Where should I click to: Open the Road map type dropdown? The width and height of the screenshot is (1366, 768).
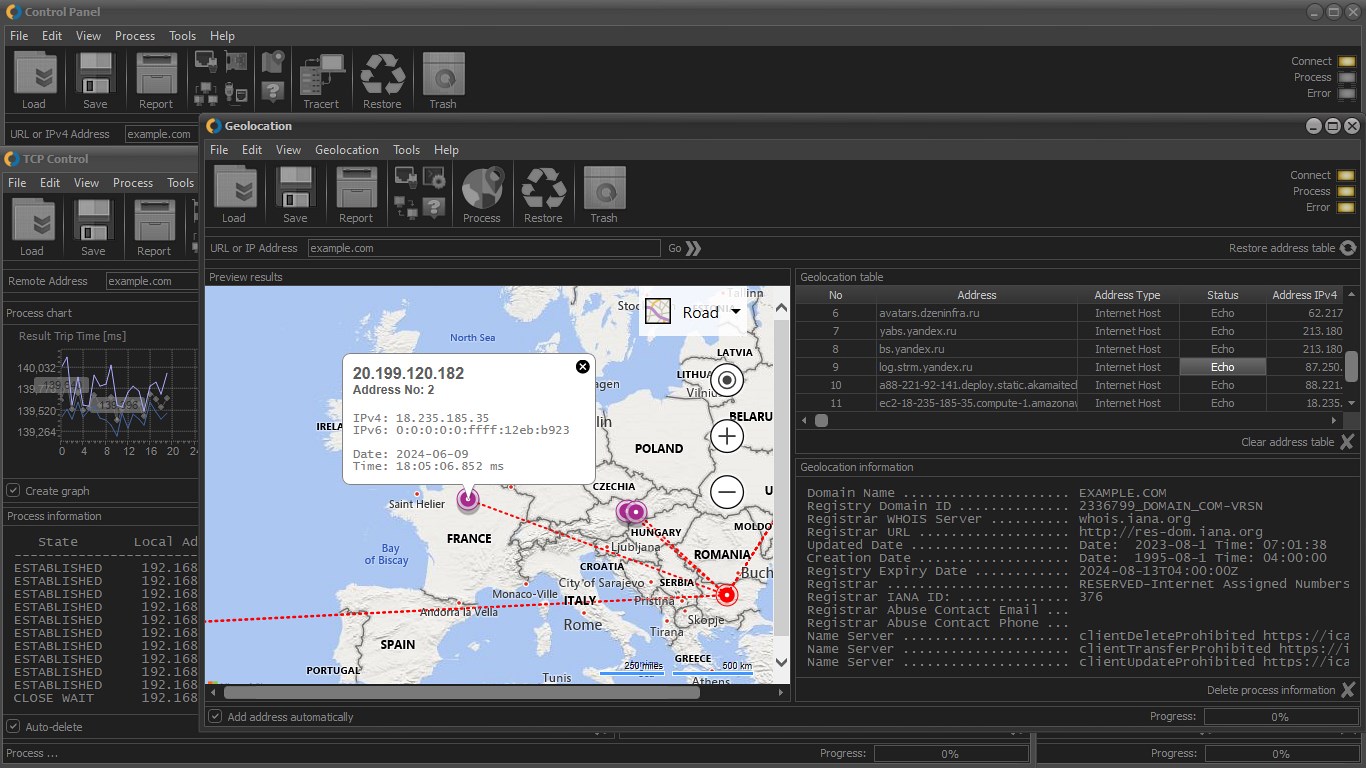pos(699,312)
